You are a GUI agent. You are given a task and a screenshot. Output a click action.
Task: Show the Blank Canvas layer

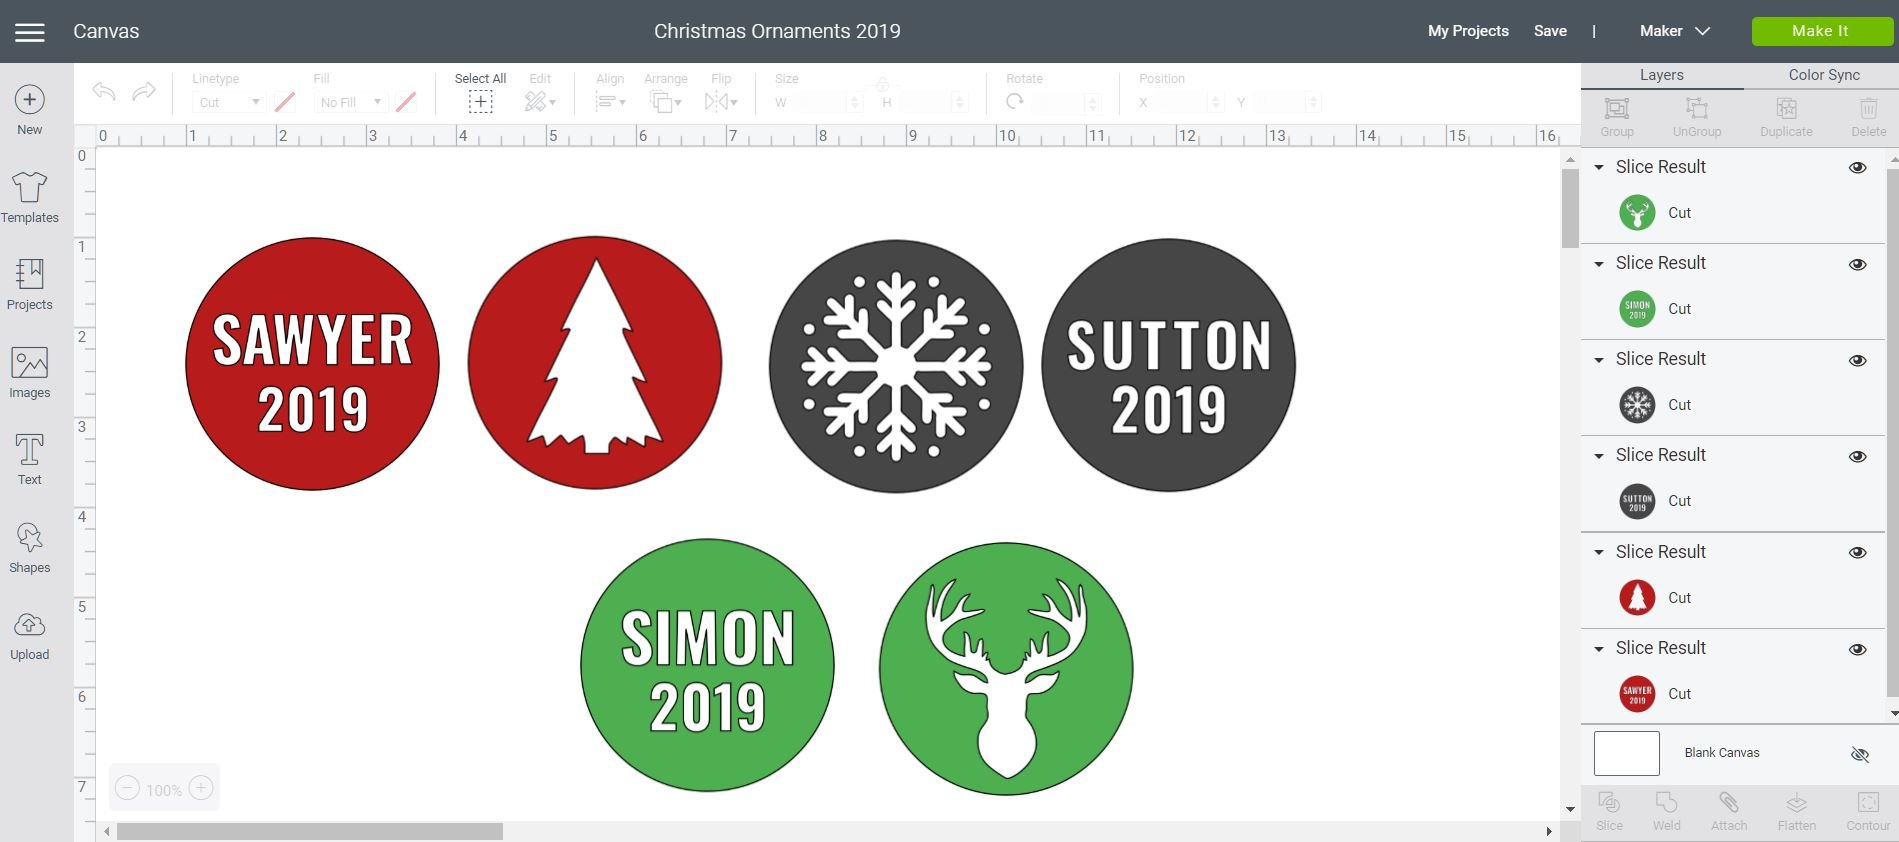[1860, 754]
